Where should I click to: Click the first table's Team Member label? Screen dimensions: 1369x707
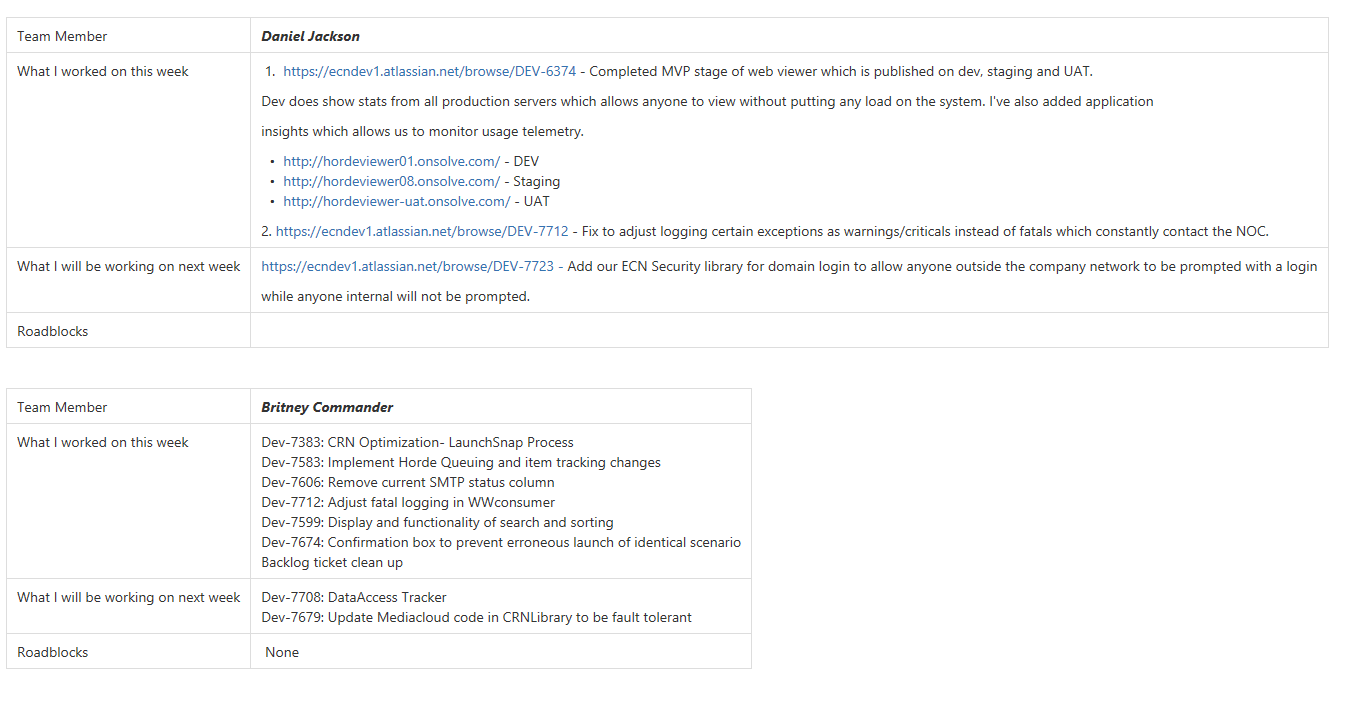pos(62,36)
